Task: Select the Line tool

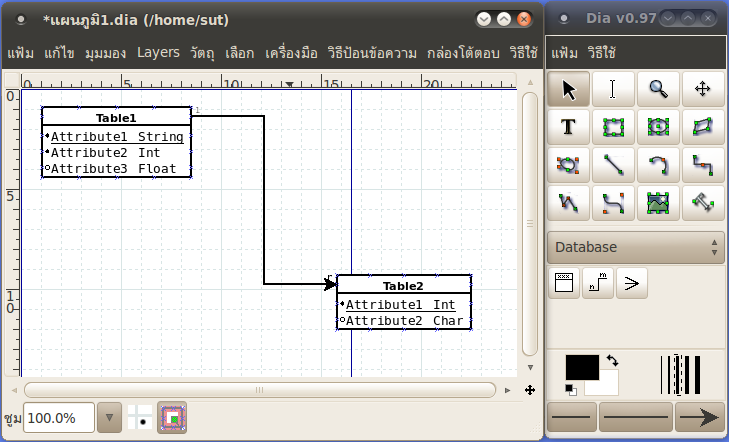Action: tap(613, 165)
